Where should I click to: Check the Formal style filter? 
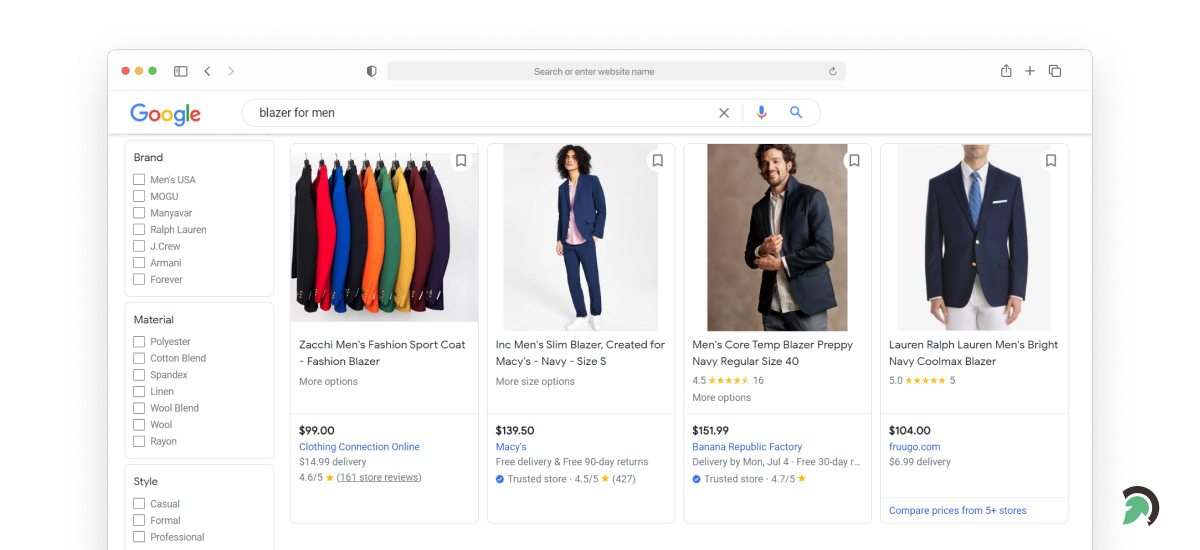click(139, 520)
